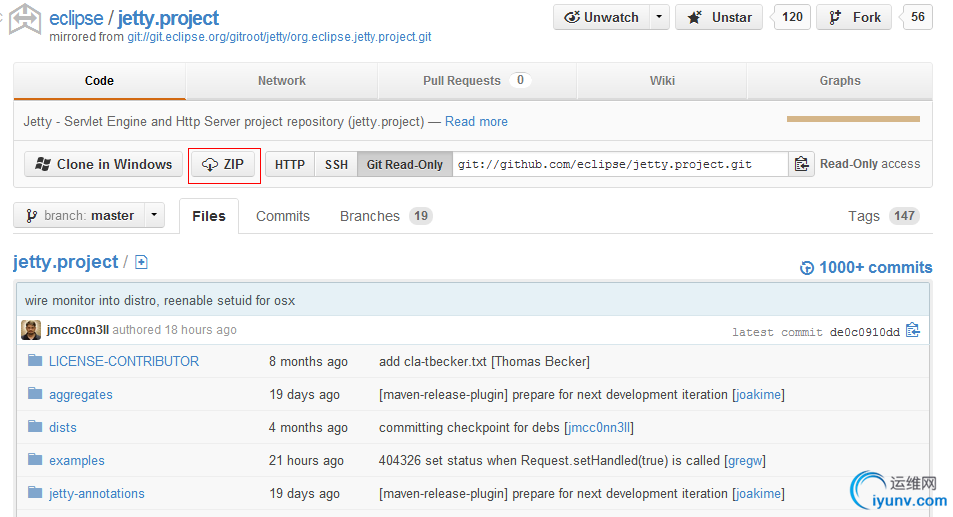Click the Unwatch button
Viewport: 953px width, 517px height.
click(601, 18)
